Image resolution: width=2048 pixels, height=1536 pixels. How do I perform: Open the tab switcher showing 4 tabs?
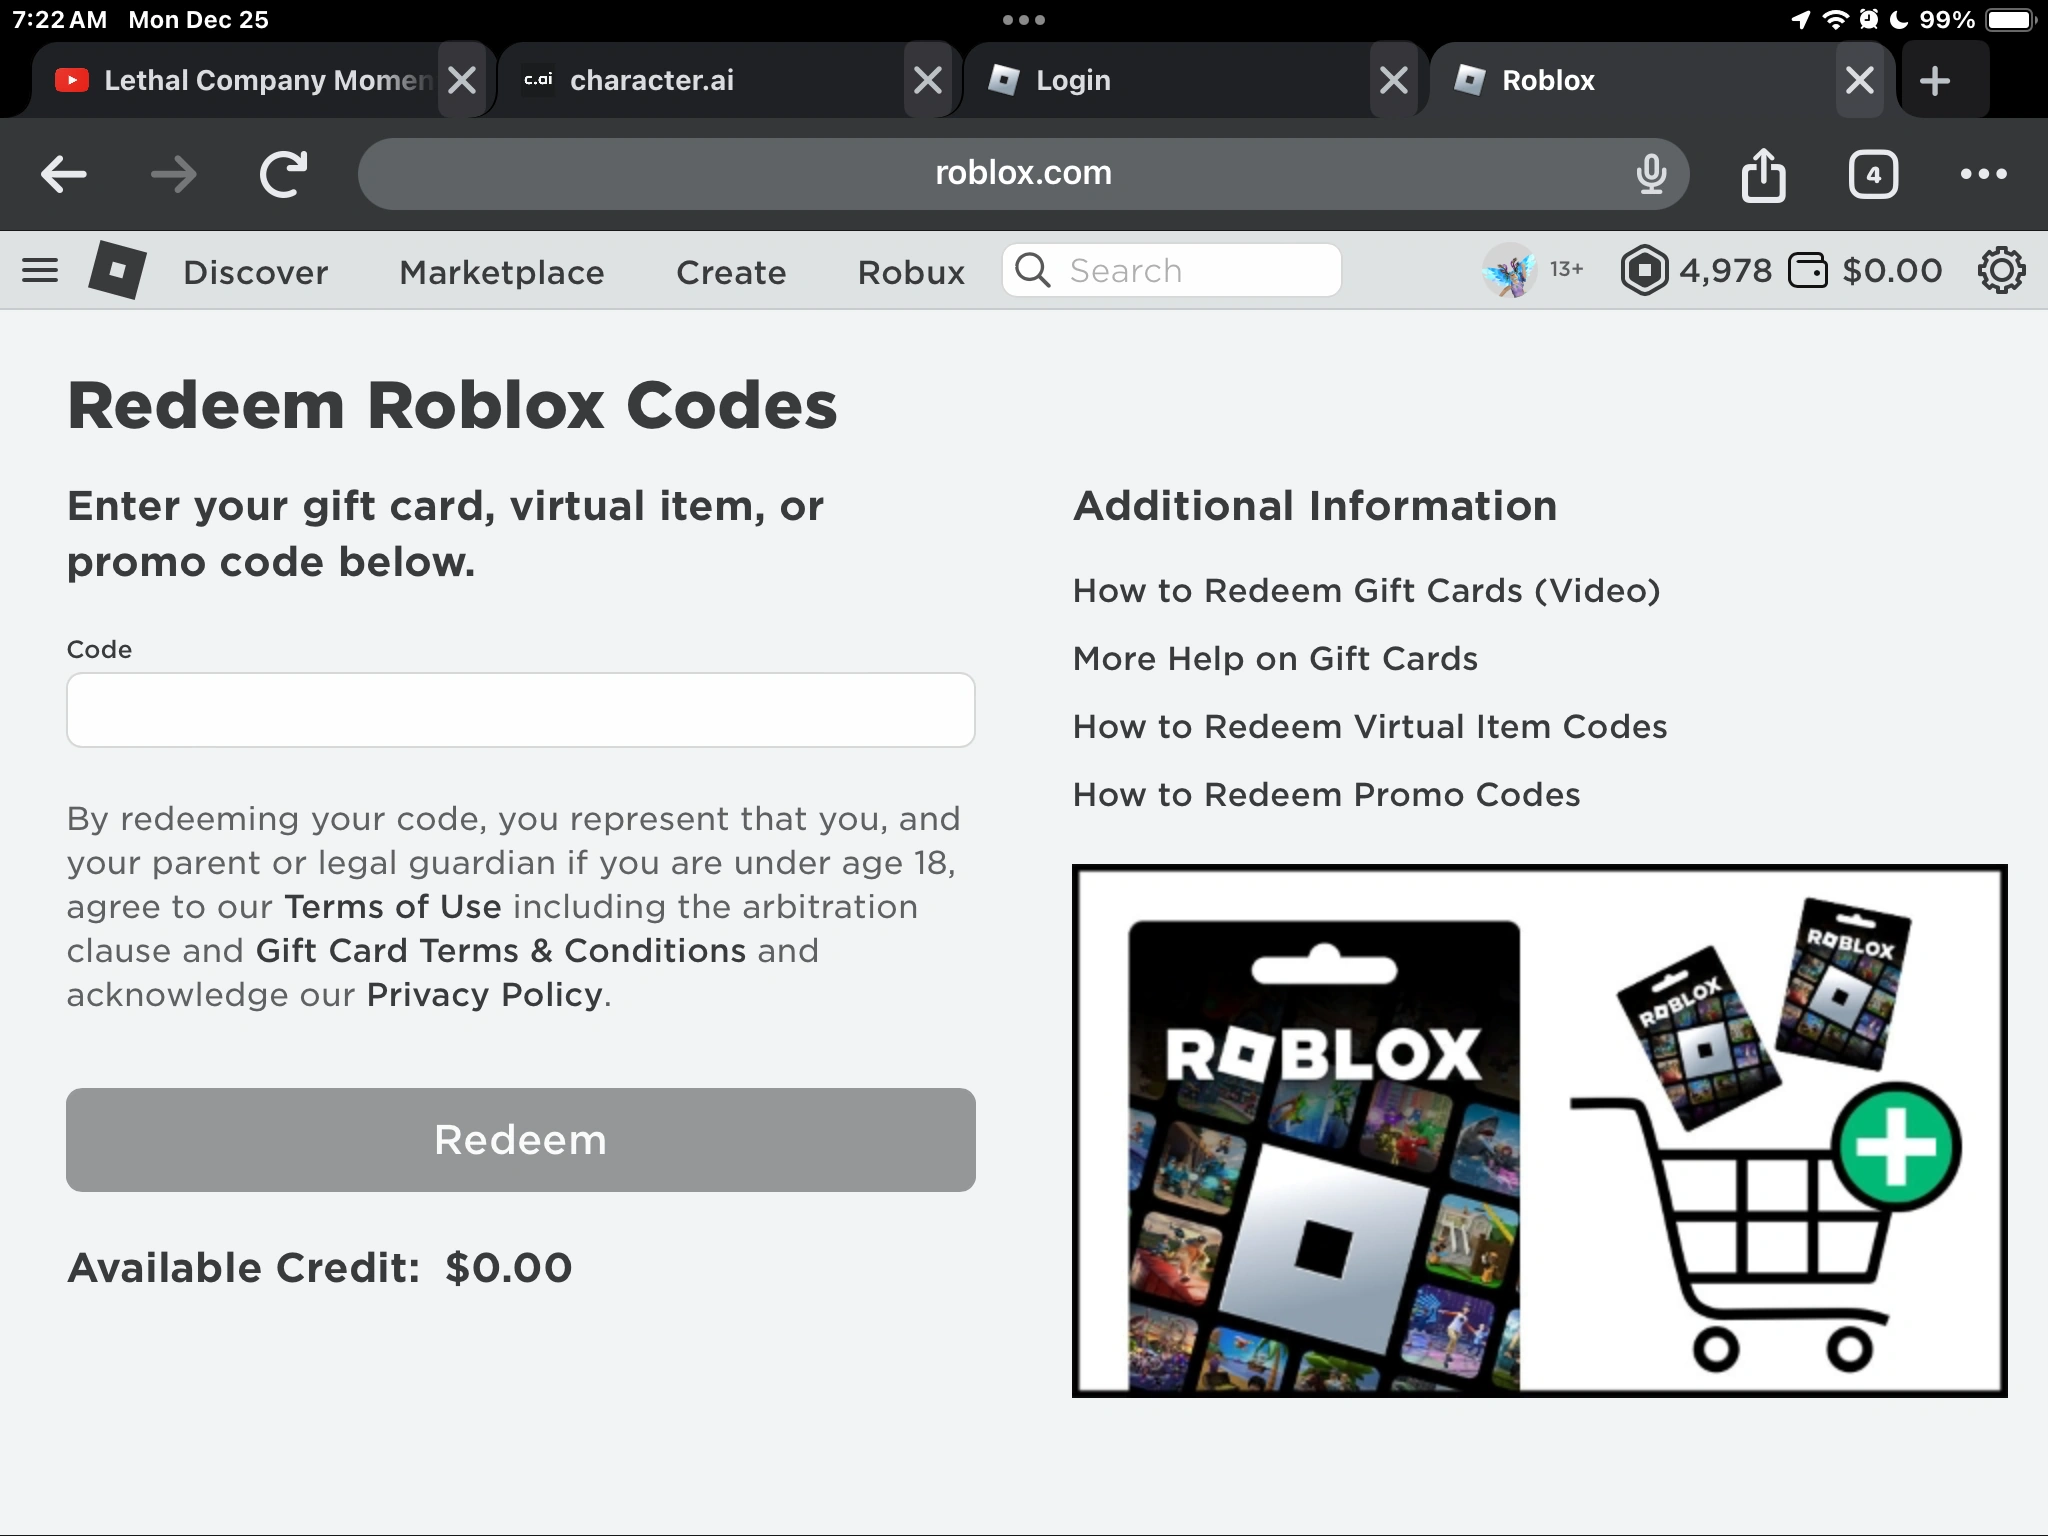[1873, 175]
